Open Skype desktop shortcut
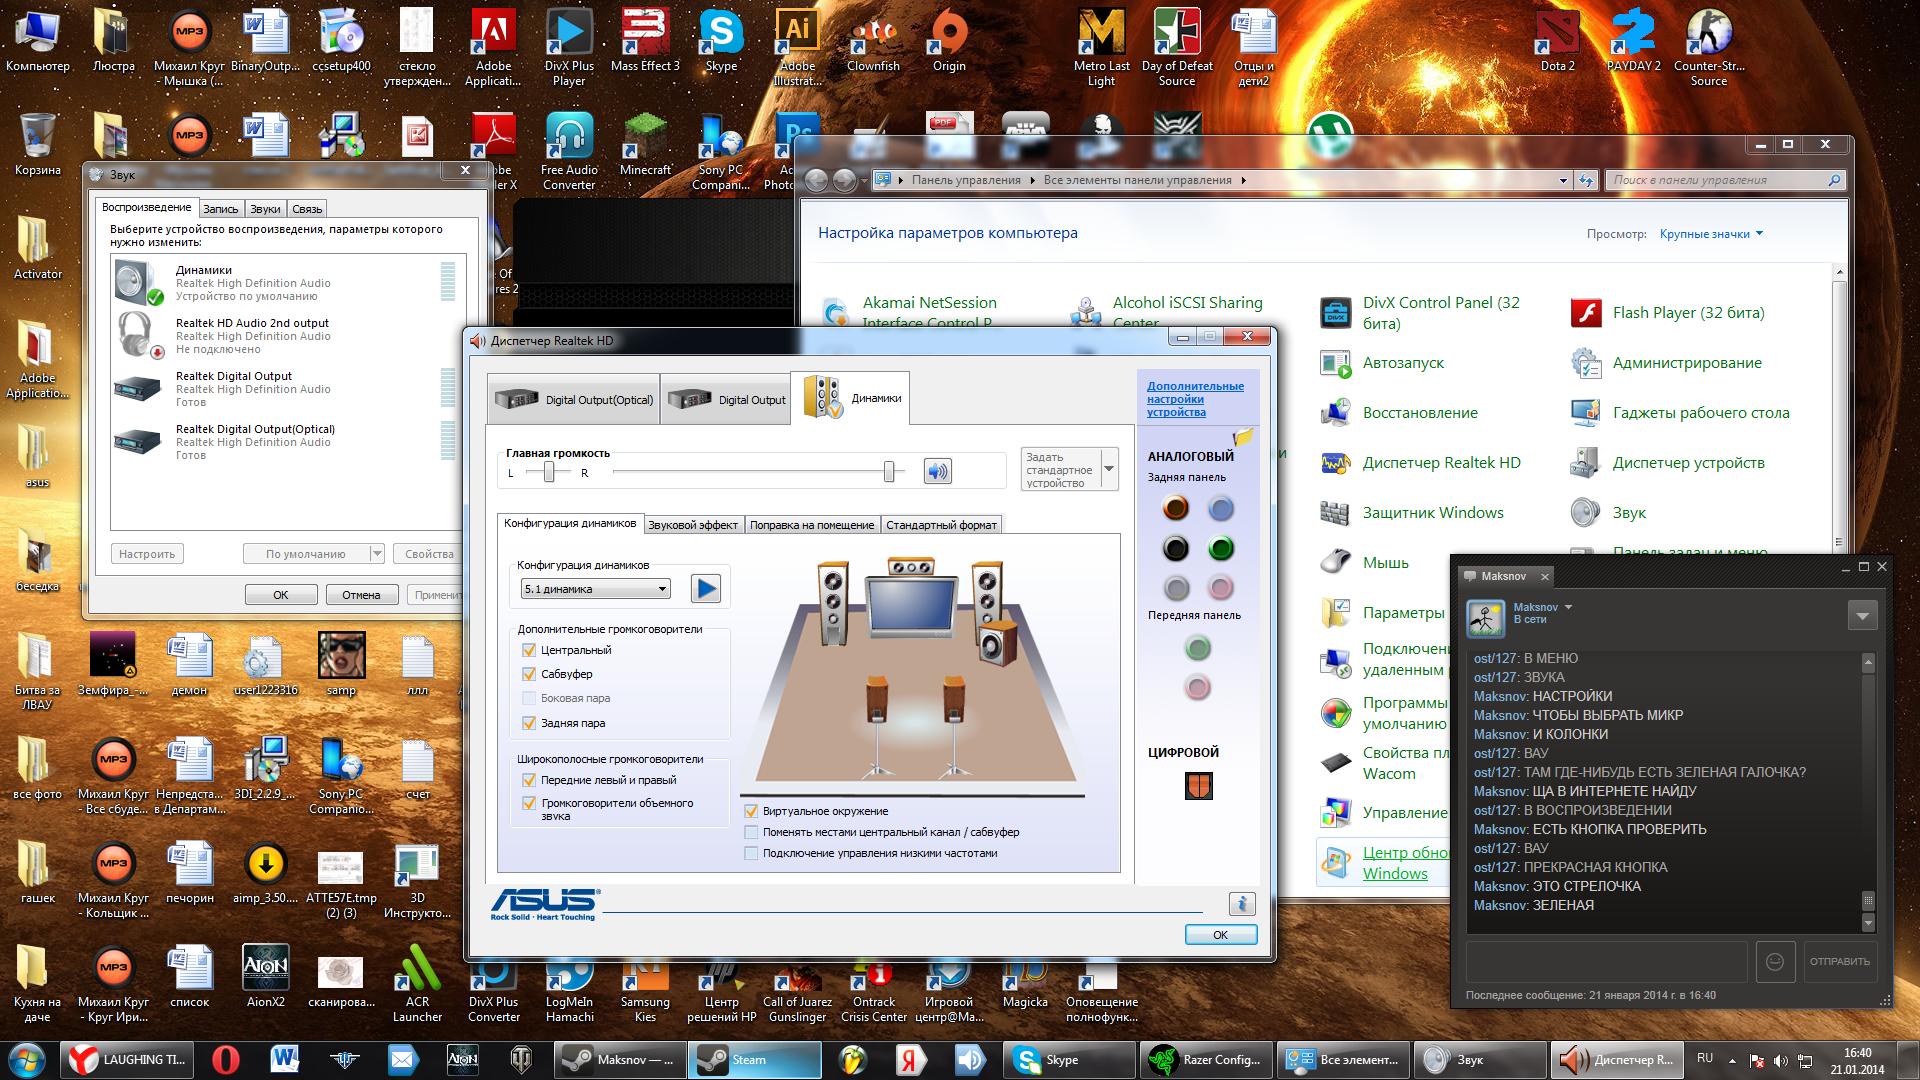 point(721,40)
